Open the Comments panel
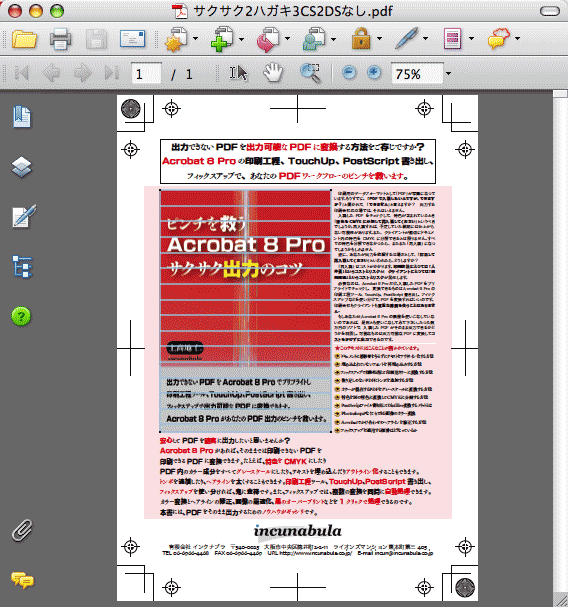This screenshot has width=568, height=607. point(22,580)
